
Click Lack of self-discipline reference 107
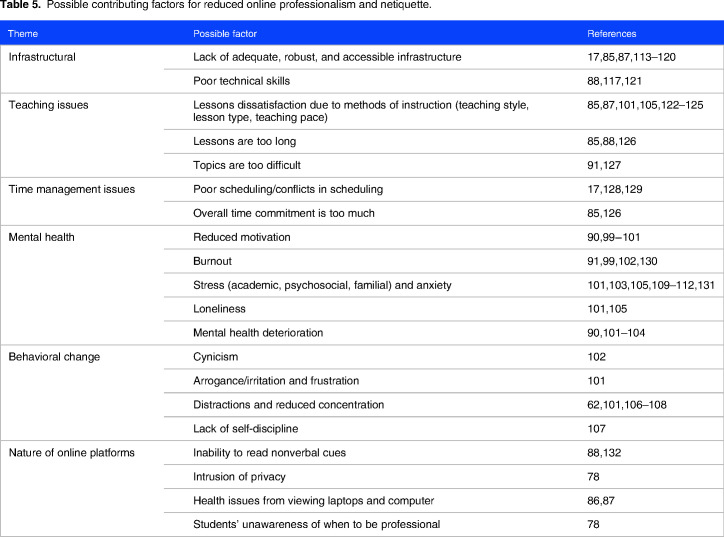point(596,429)
